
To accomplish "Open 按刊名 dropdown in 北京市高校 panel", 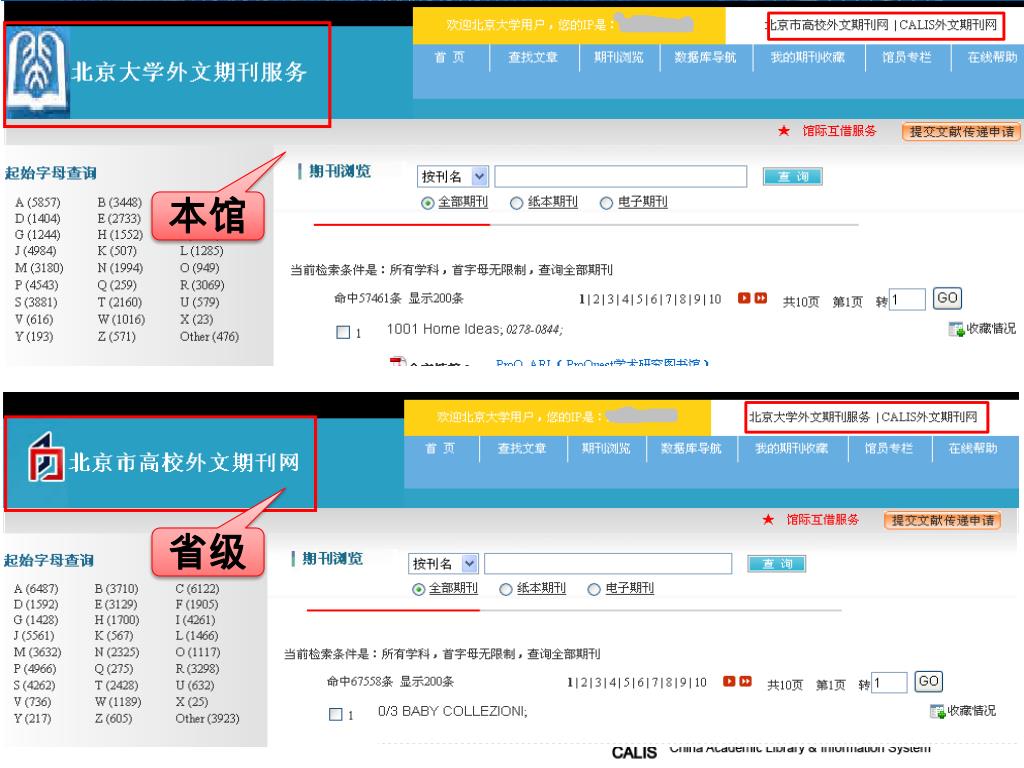I will (443, 563).
